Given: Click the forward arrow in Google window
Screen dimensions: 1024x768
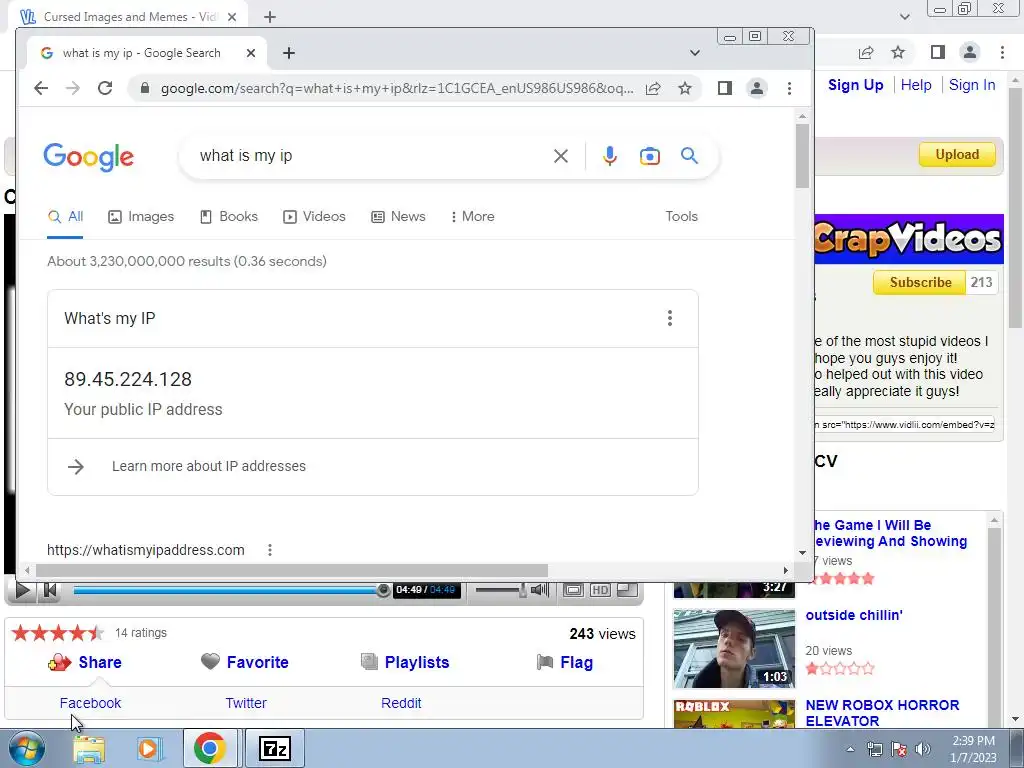Looking at the screenshot, I should coord(72,88).
